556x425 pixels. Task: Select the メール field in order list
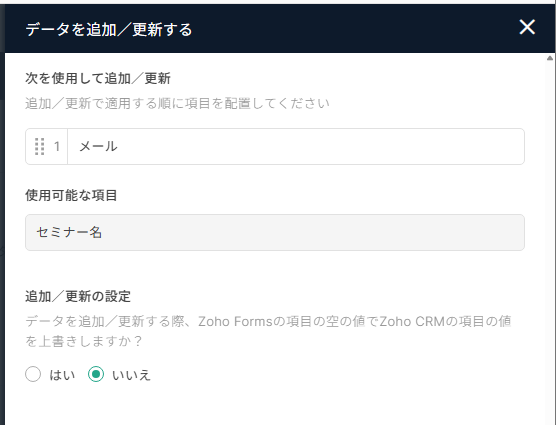tap(275, 146)
